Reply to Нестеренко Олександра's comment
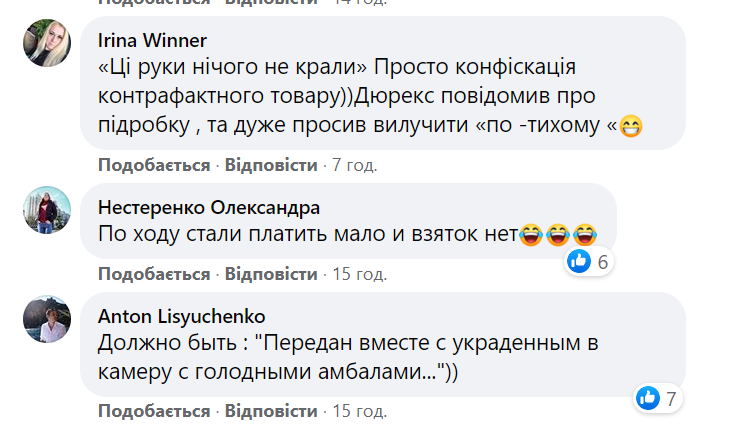 (271, 273)
